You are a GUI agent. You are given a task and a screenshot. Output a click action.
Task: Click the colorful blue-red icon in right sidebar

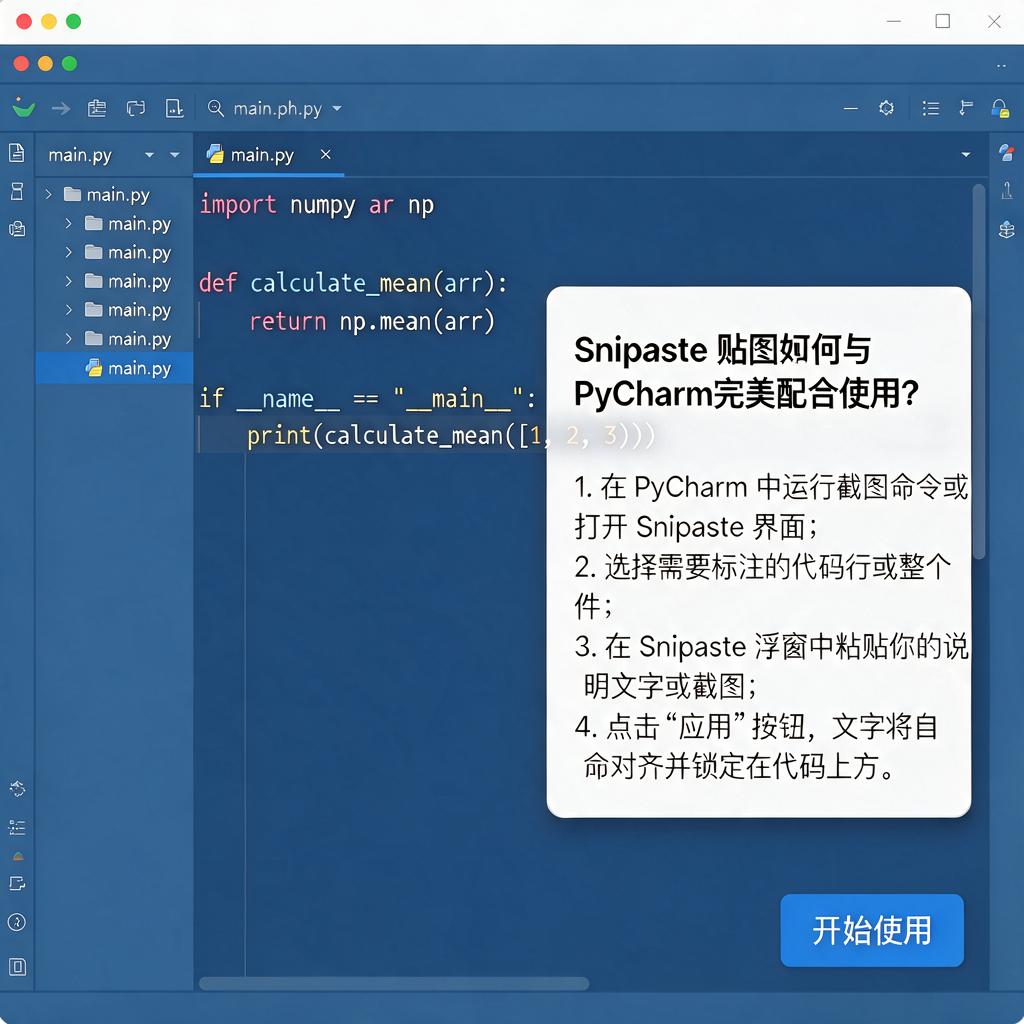coord(1006,153)
